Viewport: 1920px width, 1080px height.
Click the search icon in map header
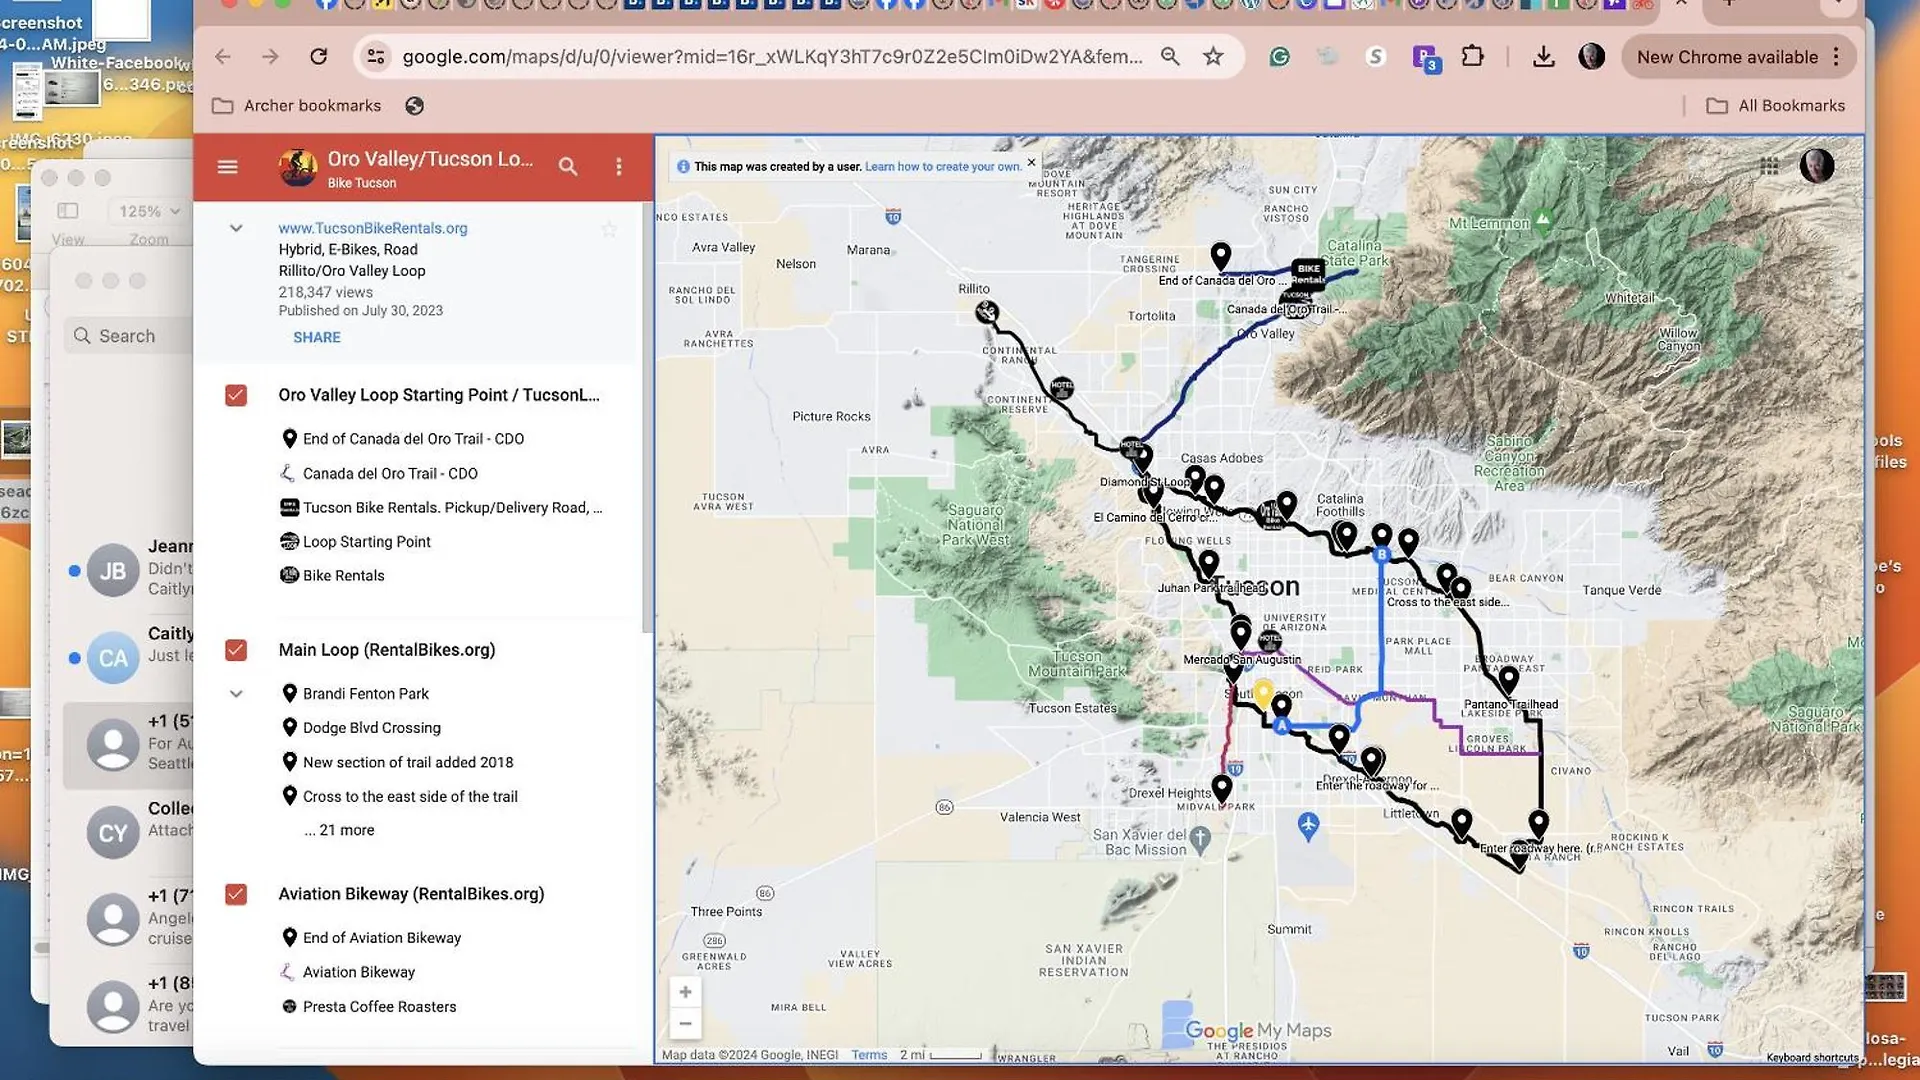567,167
